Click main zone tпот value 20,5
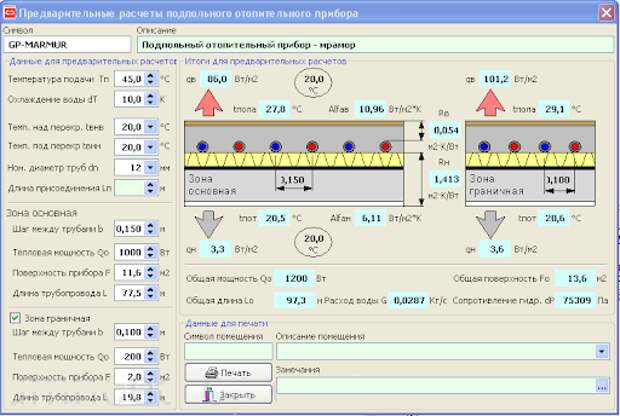Screen dimensions: 620x416 pyautogui.click(x=275, y=218)
